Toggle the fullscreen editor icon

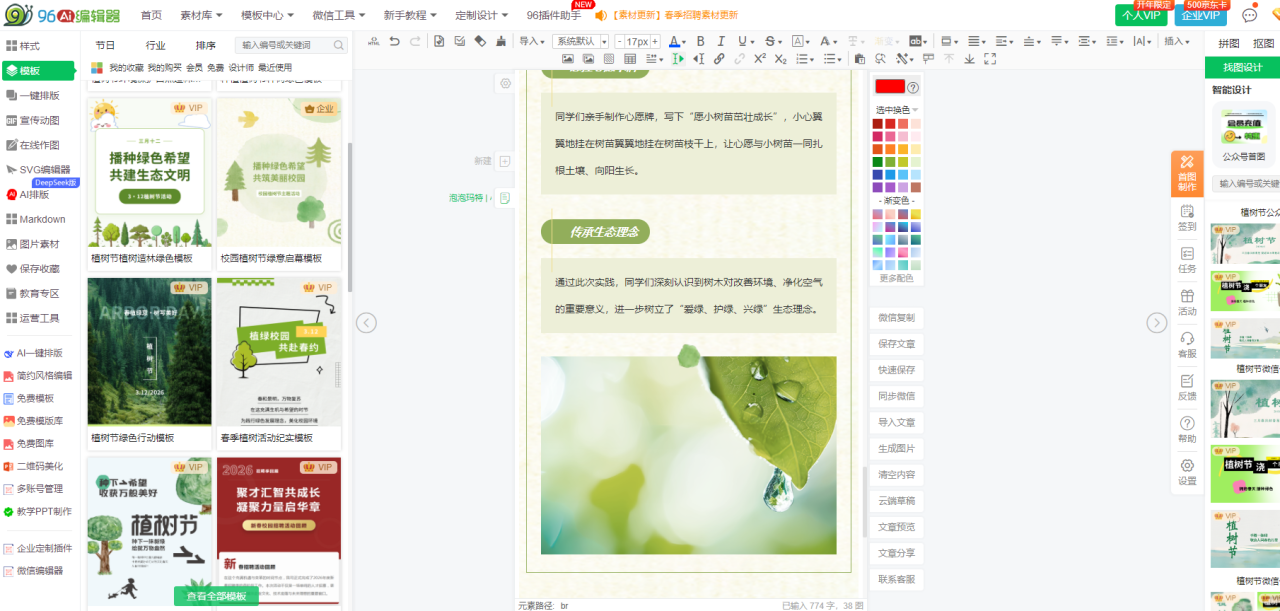tap(990, 59)
